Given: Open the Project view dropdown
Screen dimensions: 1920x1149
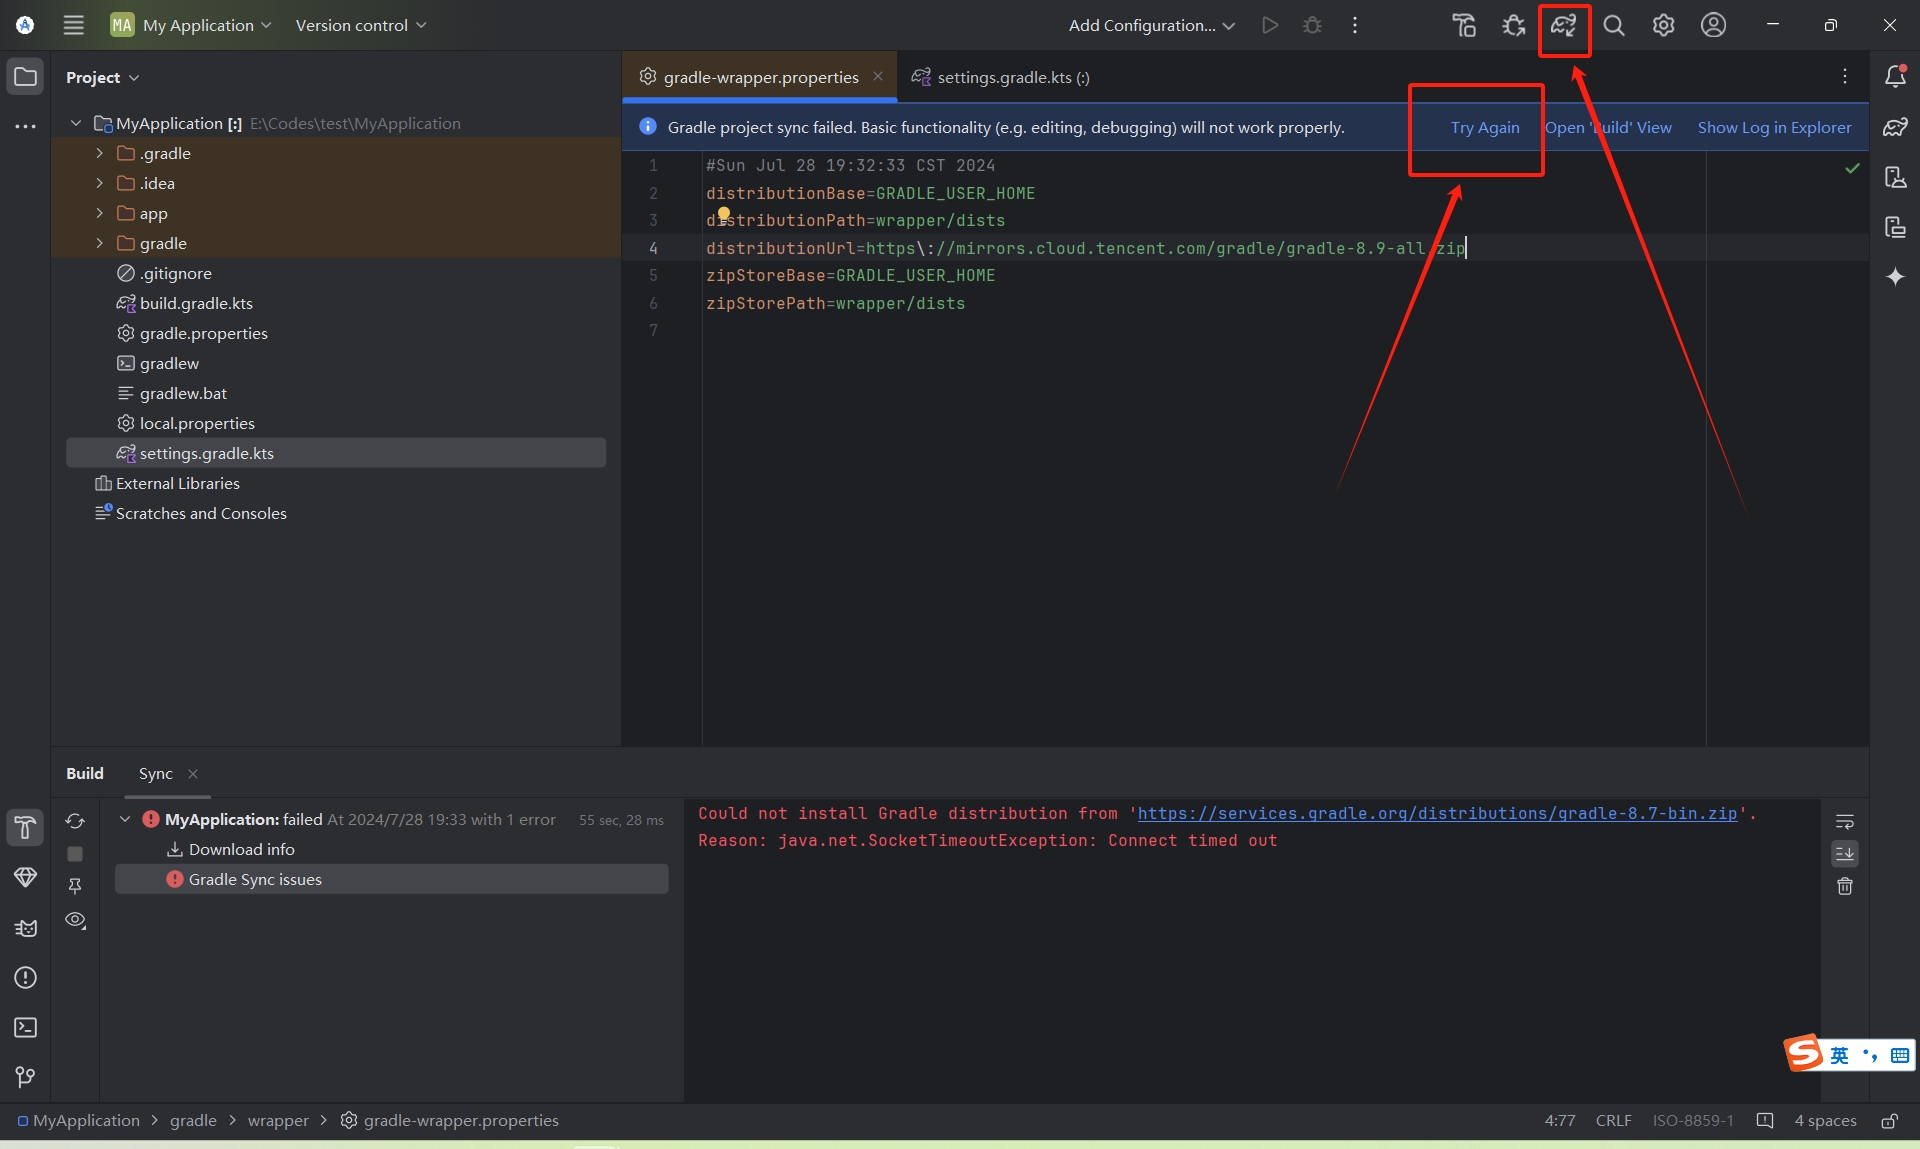Looking at the screenshot, I should [x=103, y=77].
